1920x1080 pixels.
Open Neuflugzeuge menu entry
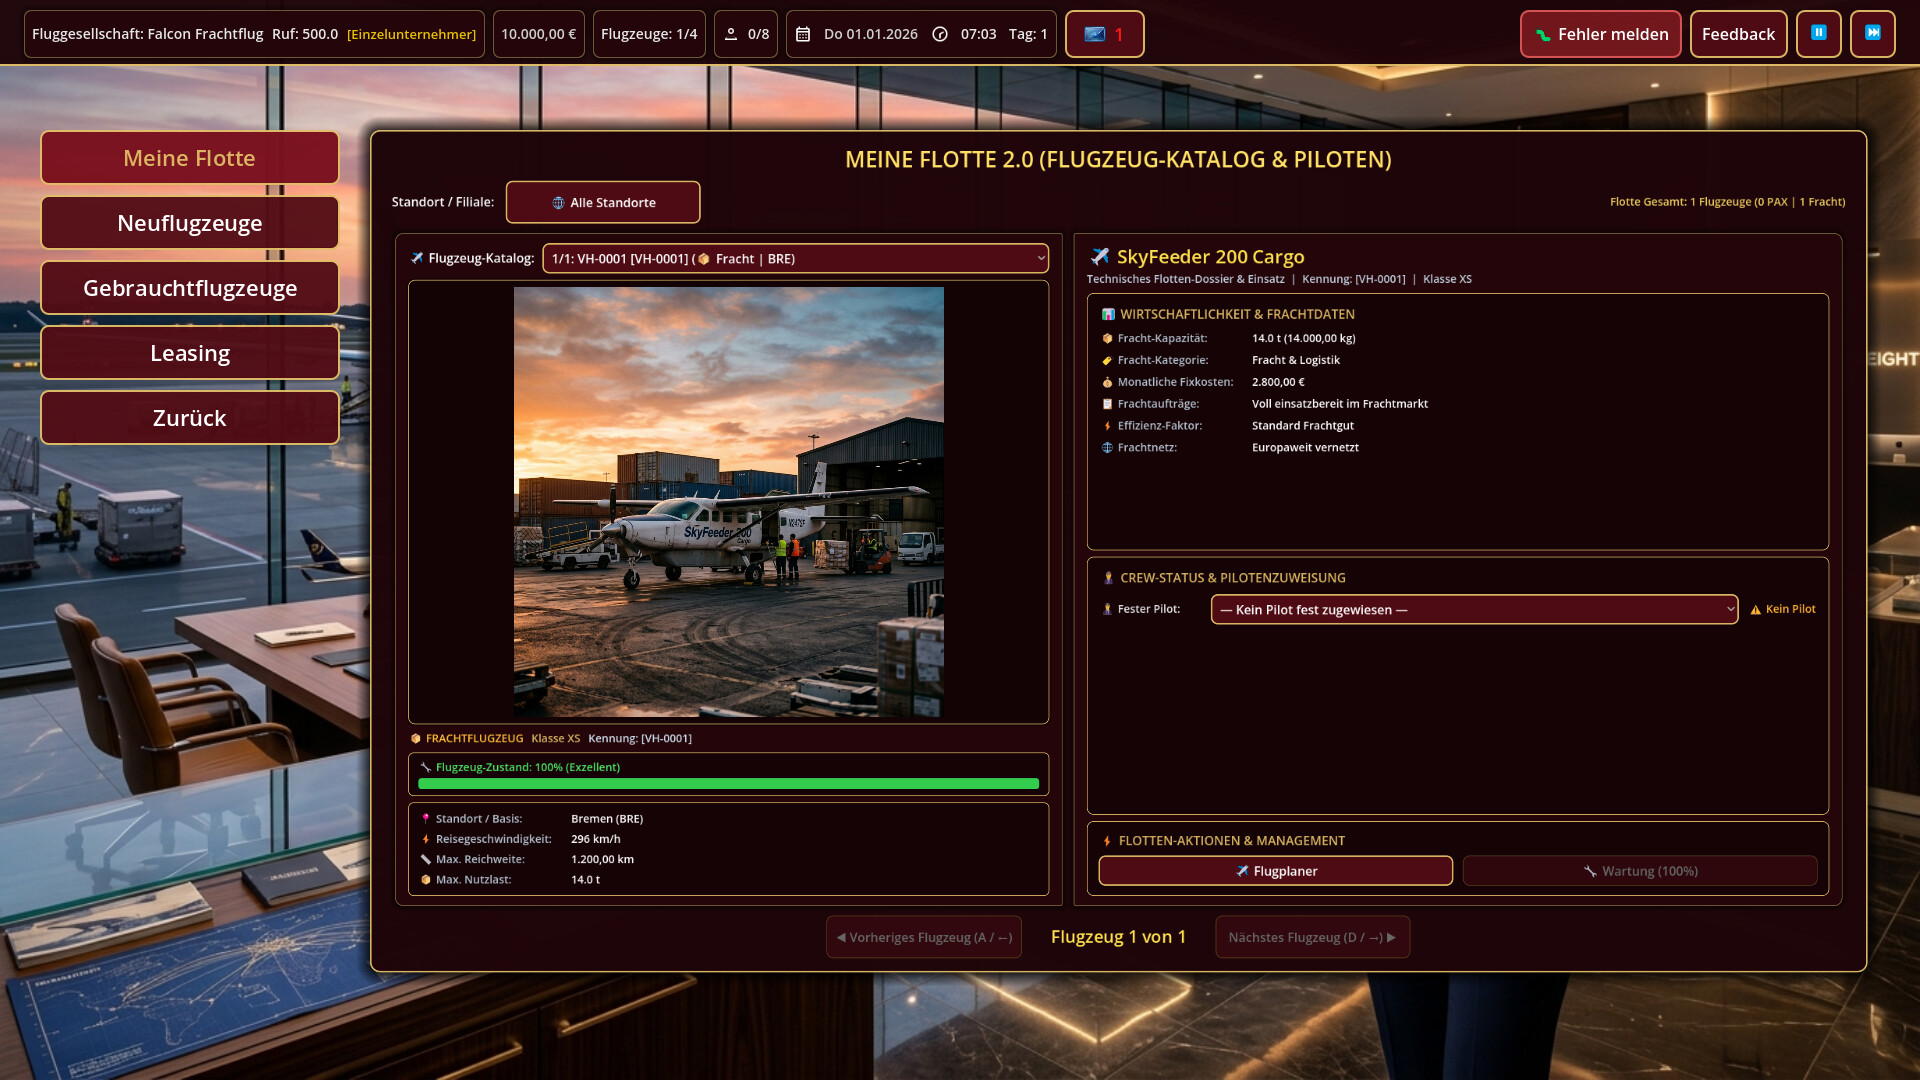190,223
